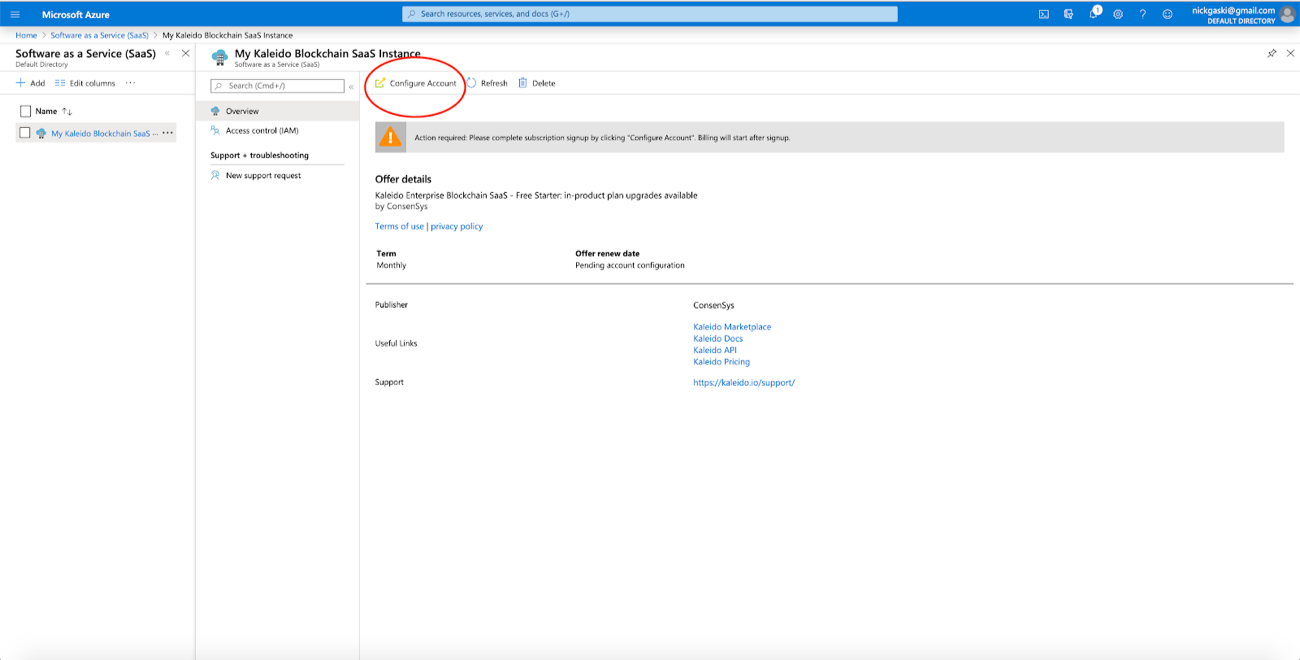Open Terms of use link
The width and height of the screenshot is (1300, 660).
(x=399, y=226)
